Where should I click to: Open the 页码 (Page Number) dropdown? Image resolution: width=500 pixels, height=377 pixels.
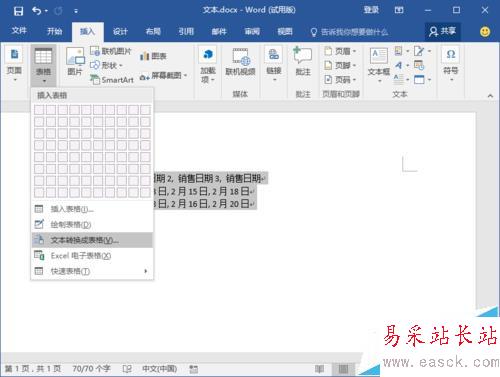[x=340, y=80]
